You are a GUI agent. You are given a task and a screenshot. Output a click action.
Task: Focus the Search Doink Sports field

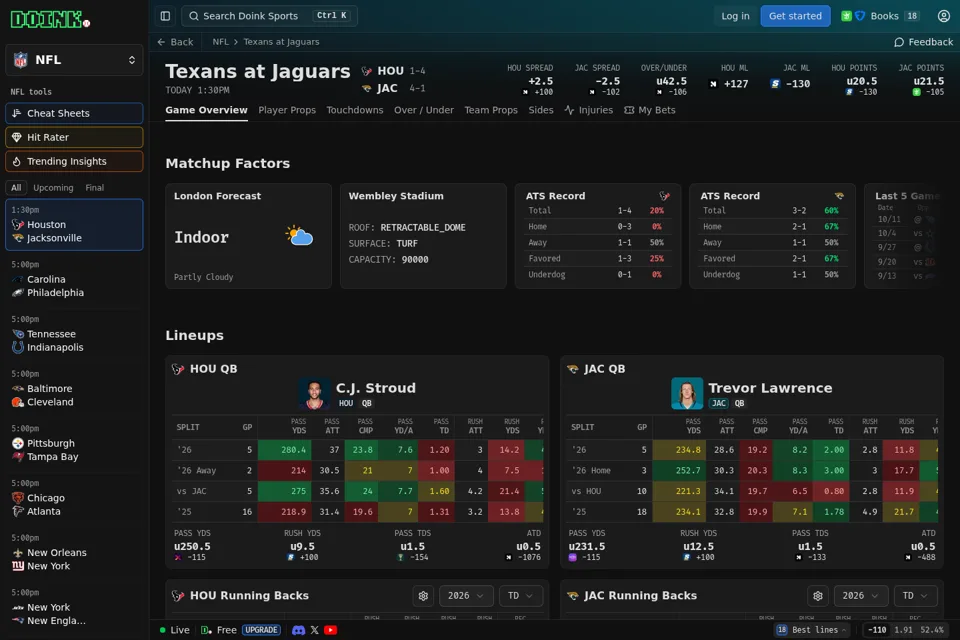pos(269,16)
